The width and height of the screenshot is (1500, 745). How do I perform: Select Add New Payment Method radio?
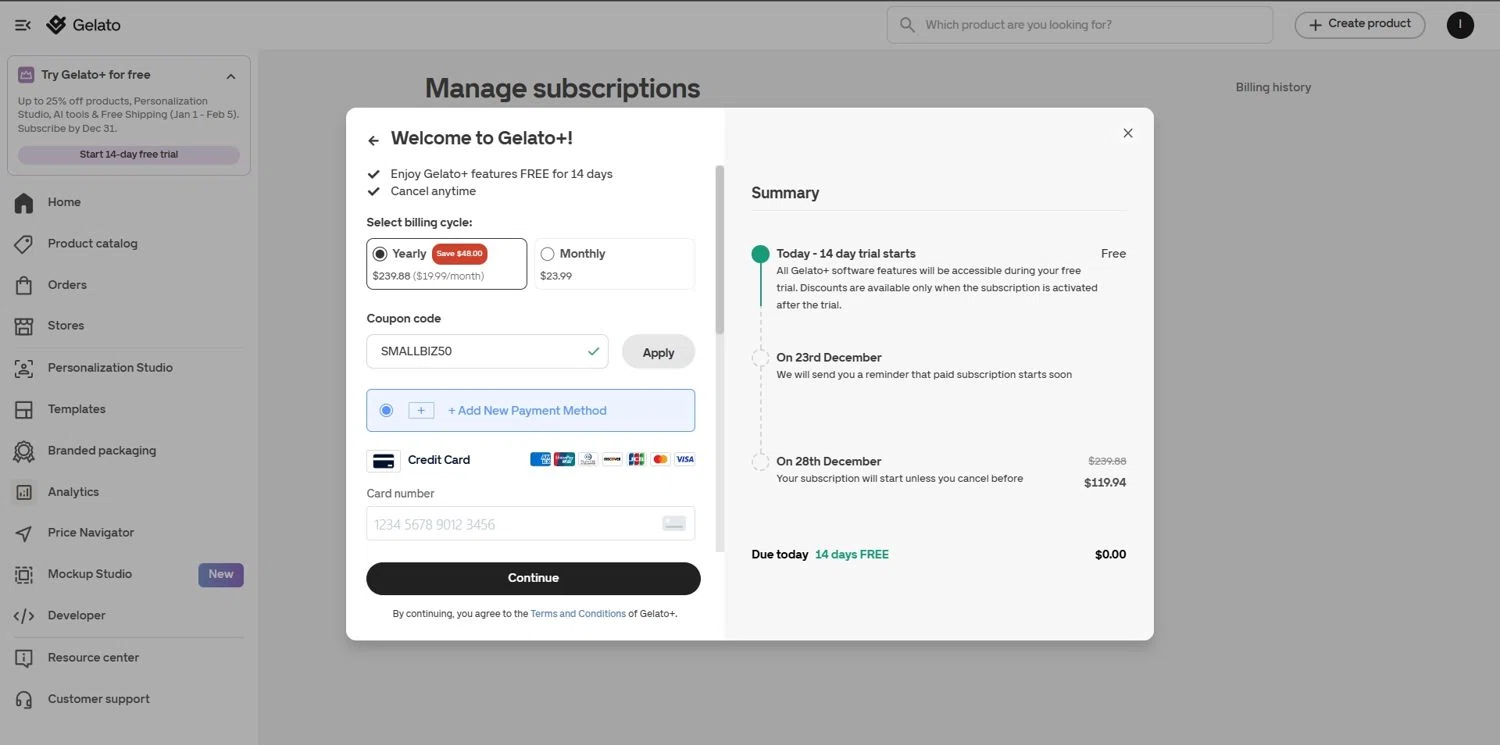386,411
